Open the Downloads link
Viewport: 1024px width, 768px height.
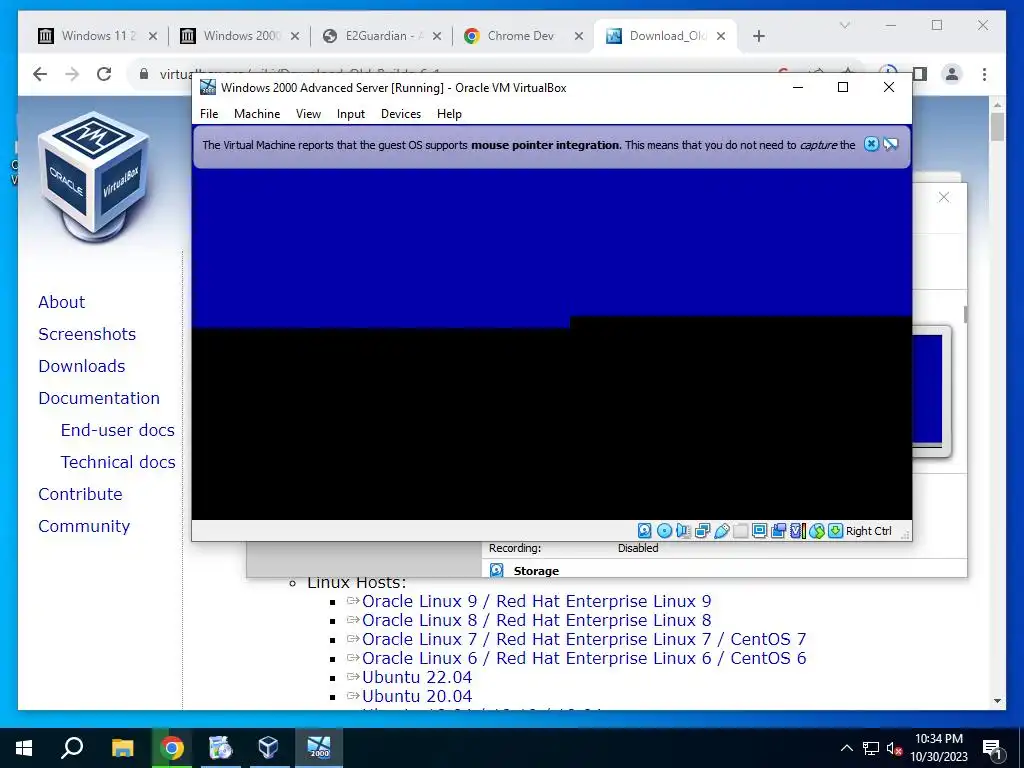coord(82,366)
